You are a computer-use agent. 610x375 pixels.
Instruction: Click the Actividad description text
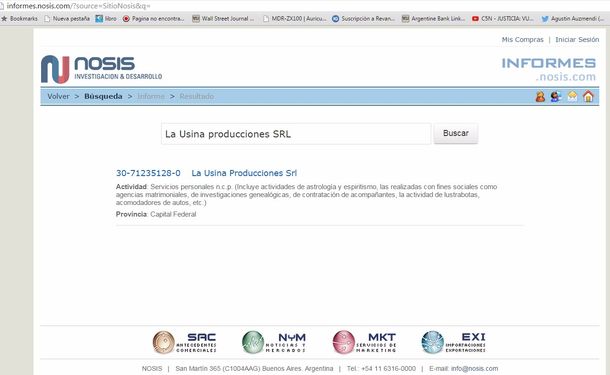coord(306,195)
